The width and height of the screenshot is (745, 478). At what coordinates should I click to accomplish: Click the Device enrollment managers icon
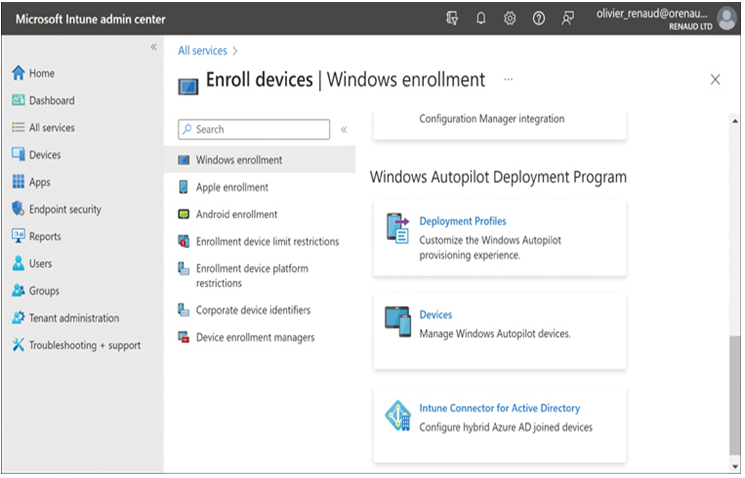(184, 338)
